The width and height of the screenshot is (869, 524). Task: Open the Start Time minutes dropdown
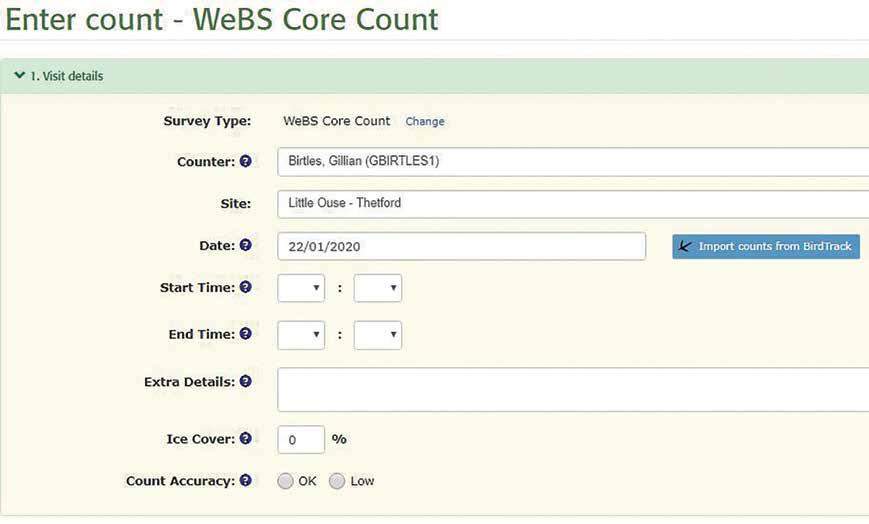(x=378, y=288)
